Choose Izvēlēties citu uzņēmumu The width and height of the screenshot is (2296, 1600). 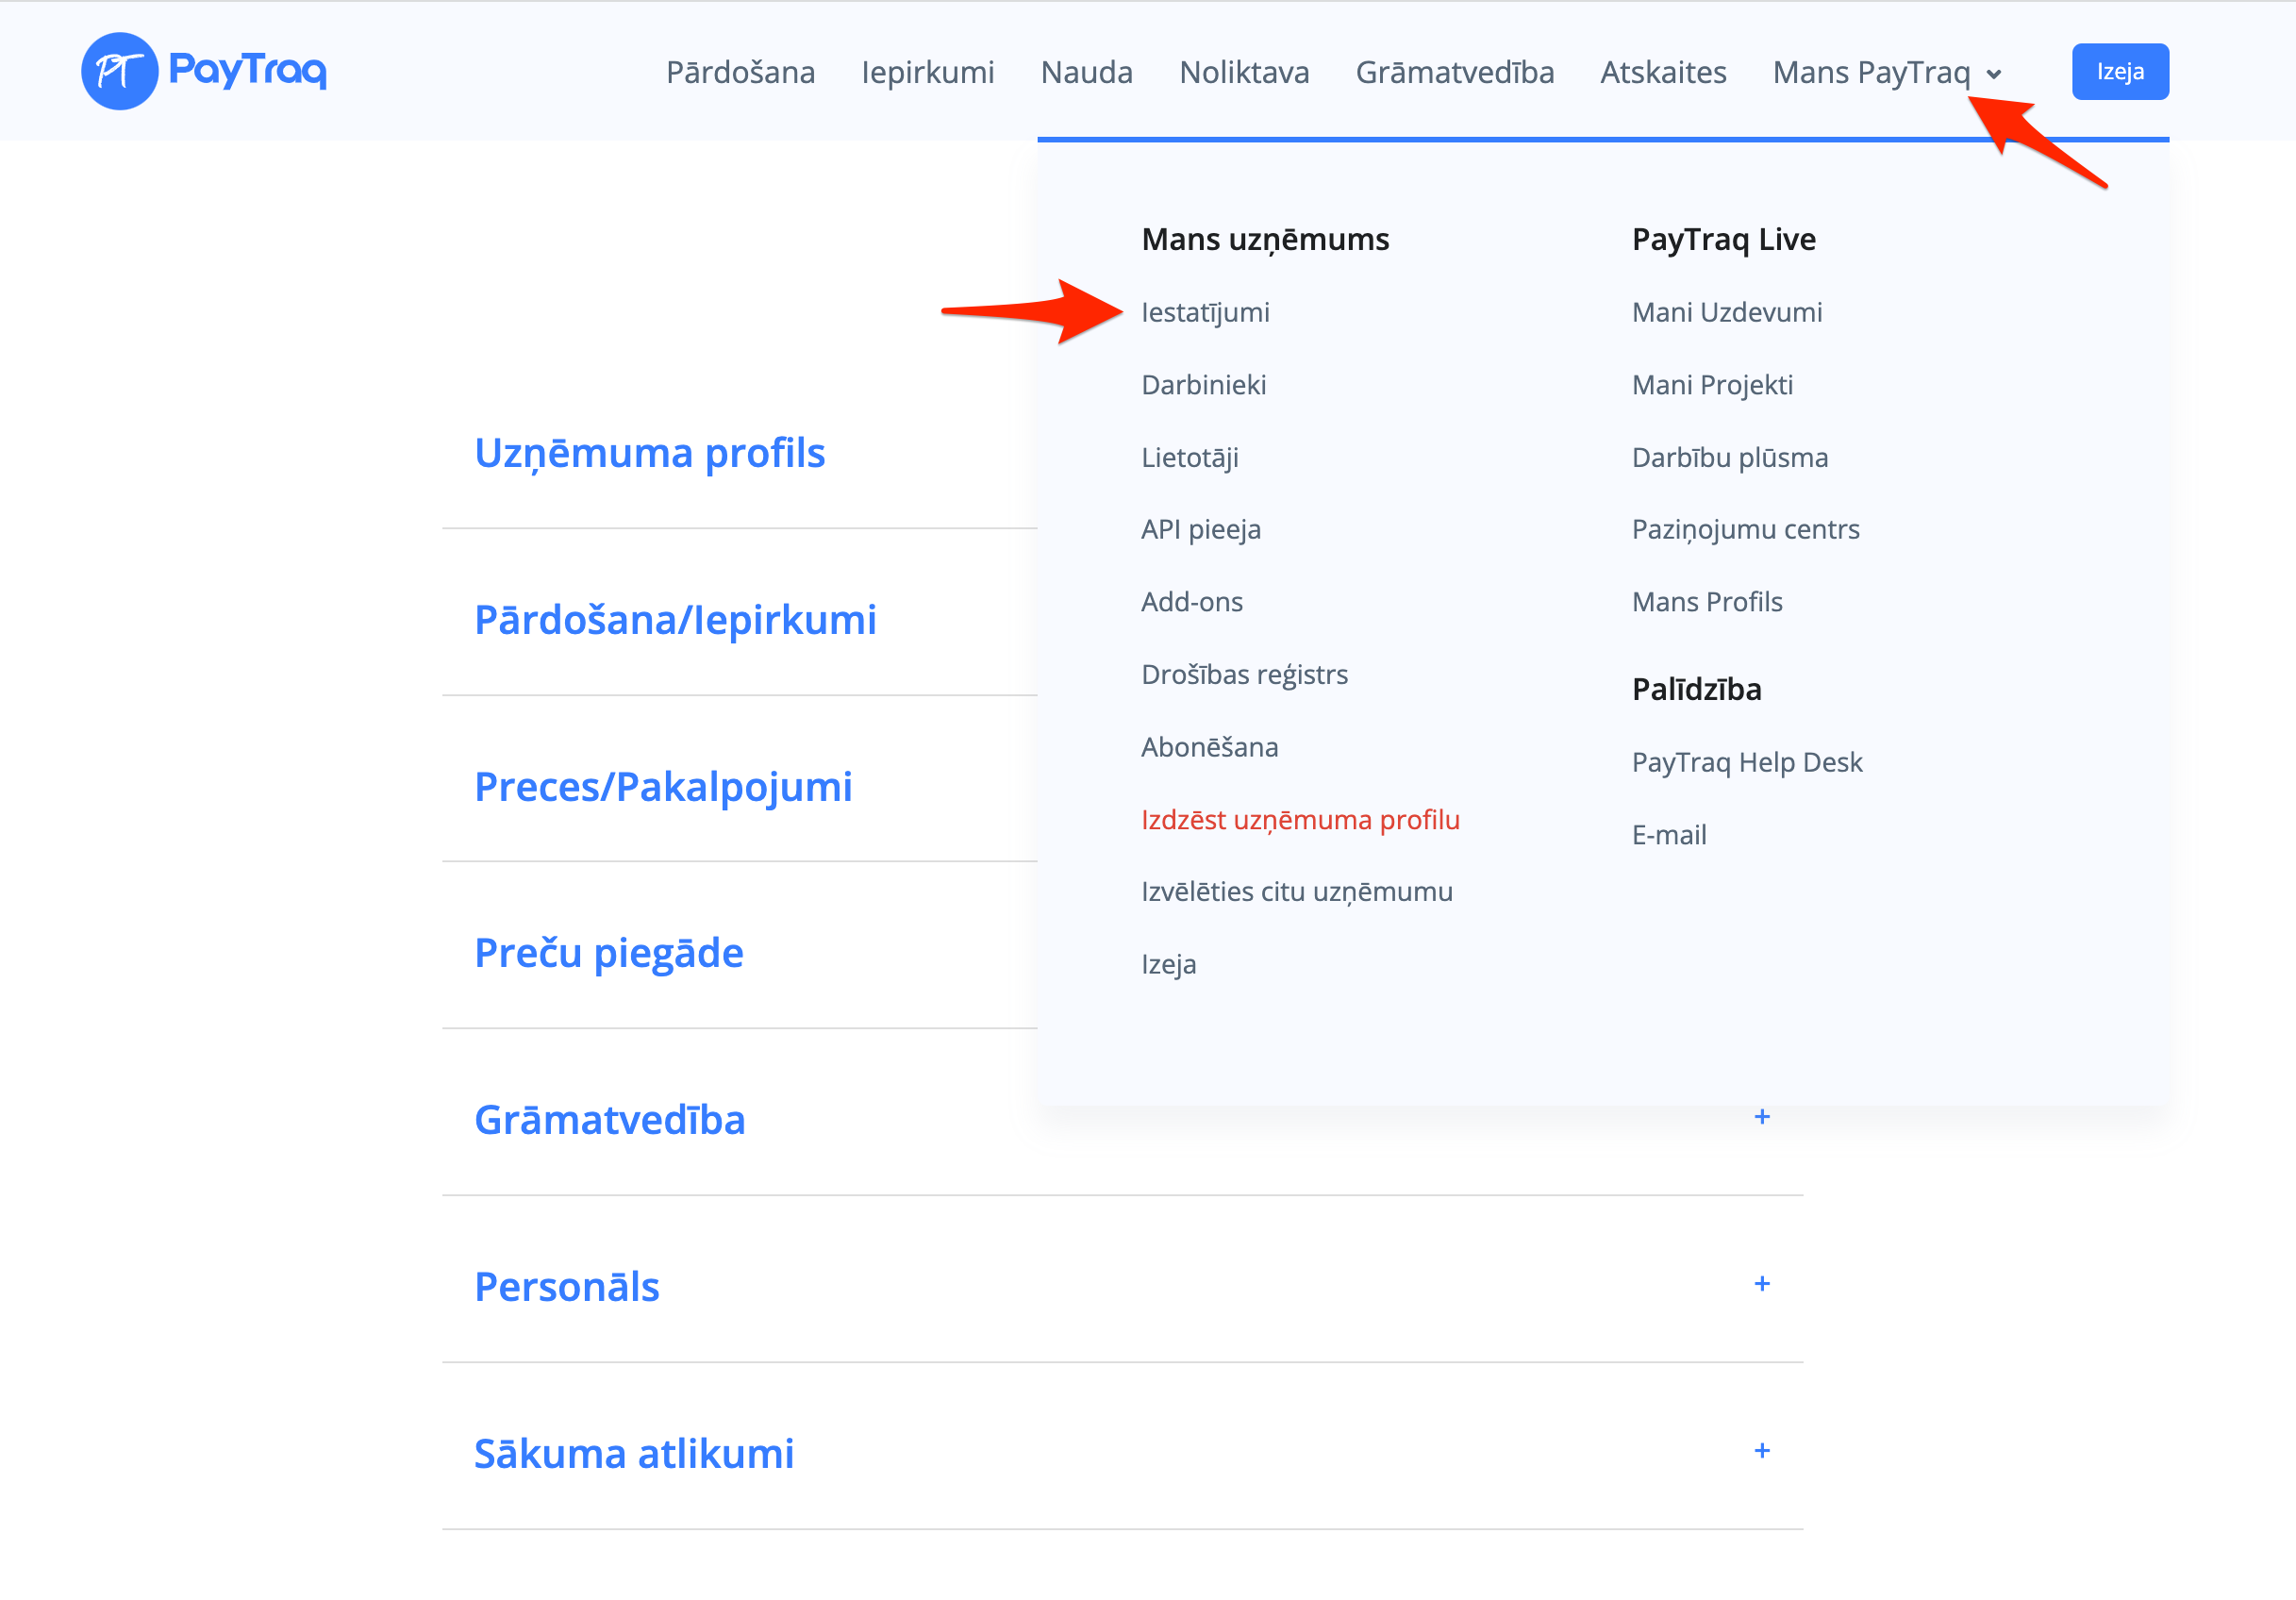point(1296,891)
